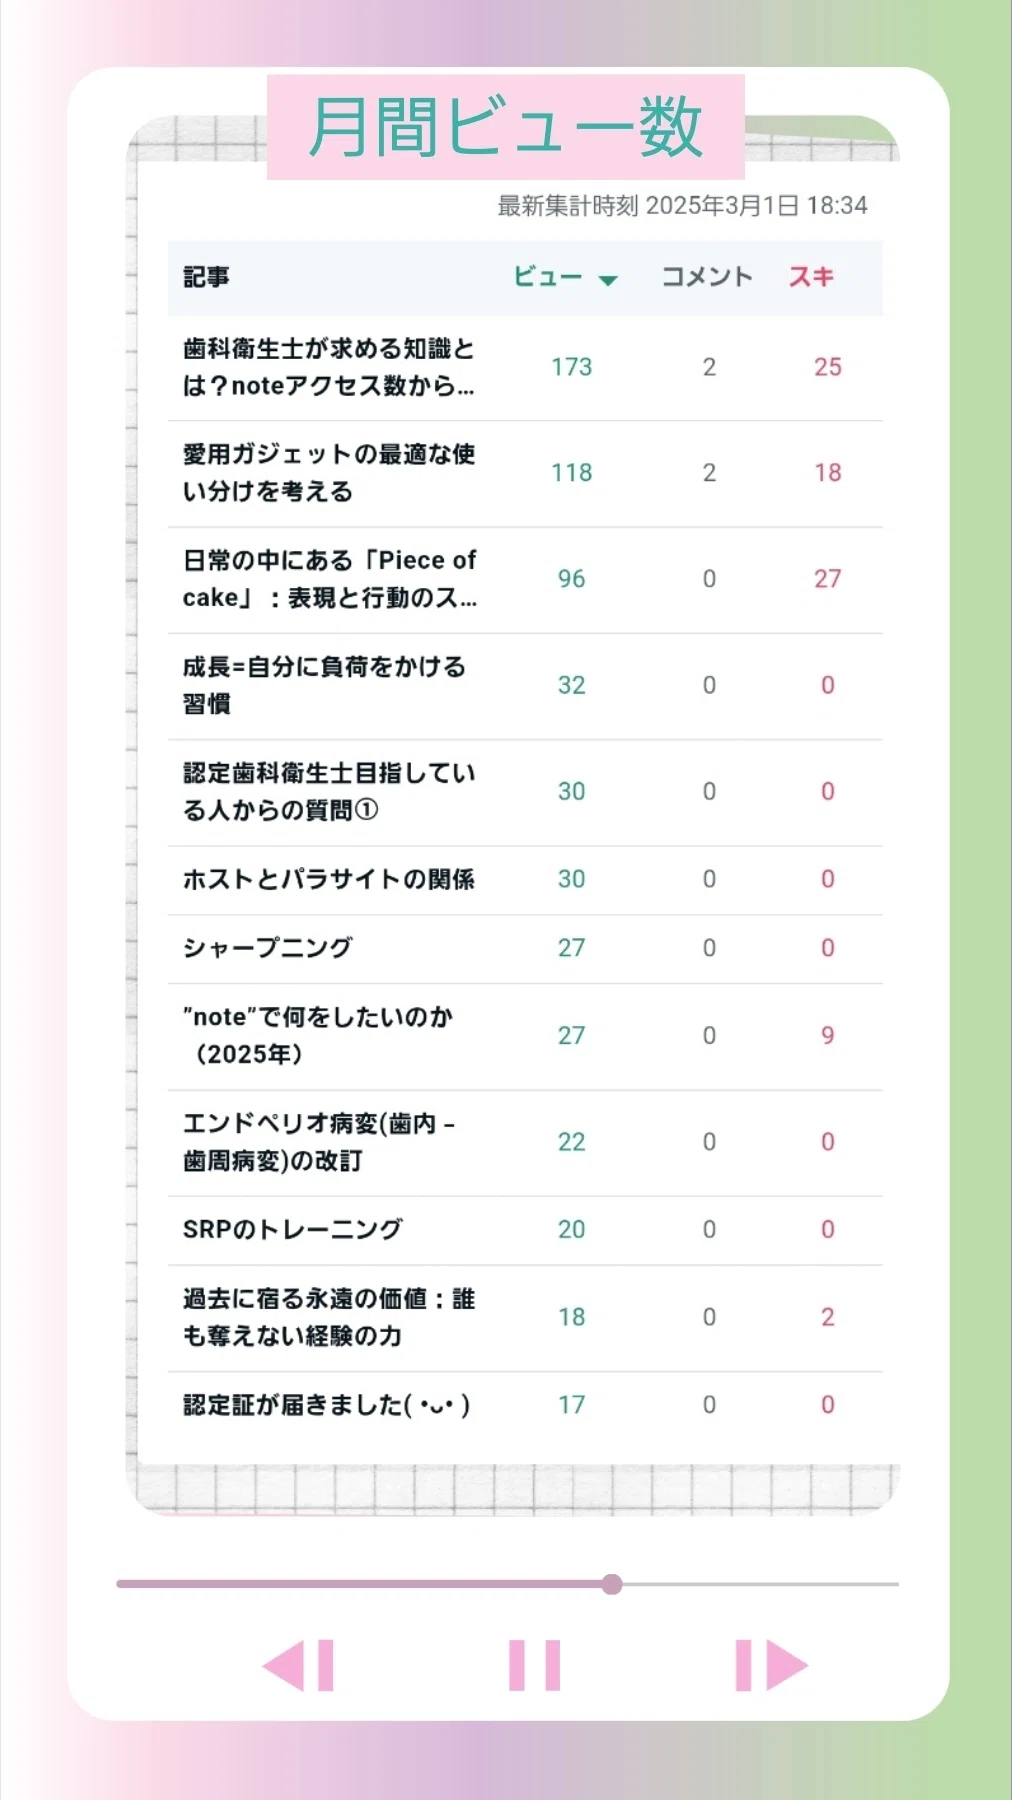This screenshot has height=1800, width=1012.
Task: Click the previous track icon
Action: 298,1665
